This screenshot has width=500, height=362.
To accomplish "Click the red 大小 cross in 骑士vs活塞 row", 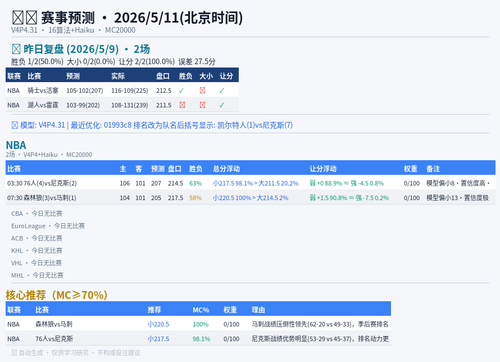I will click(202, 90).
